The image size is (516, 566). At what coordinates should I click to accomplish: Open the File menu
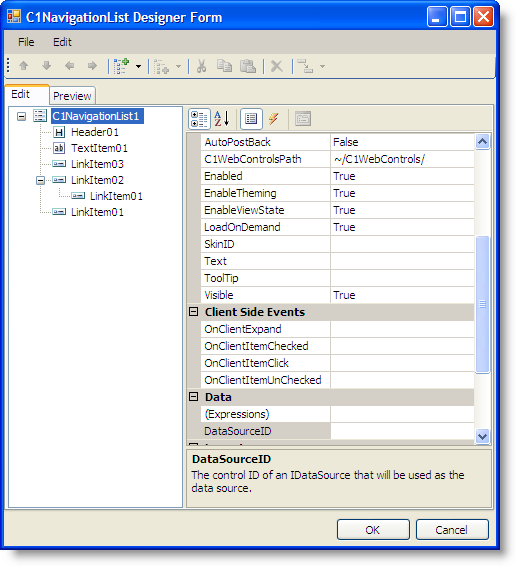[x=26, y=42]
